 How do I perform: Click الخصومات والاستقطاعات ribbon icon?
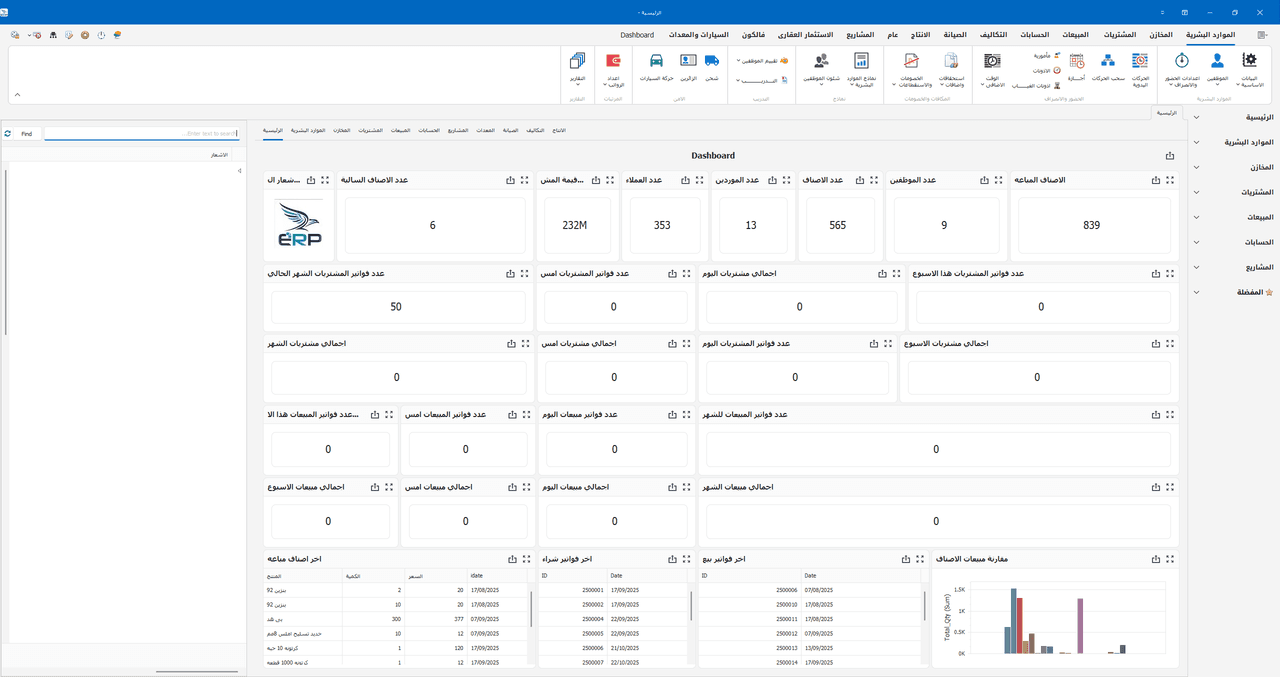(910, 69)
